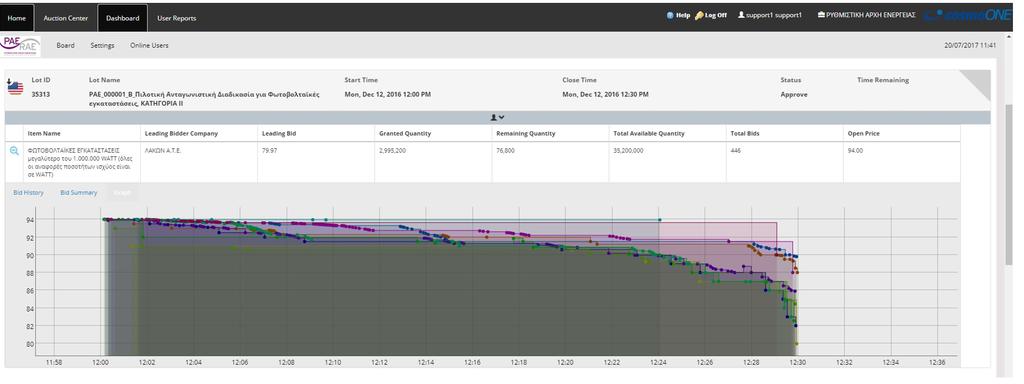Click the total bids value 446
This screenshot has height=384, width=1024.
click(736, 150)
